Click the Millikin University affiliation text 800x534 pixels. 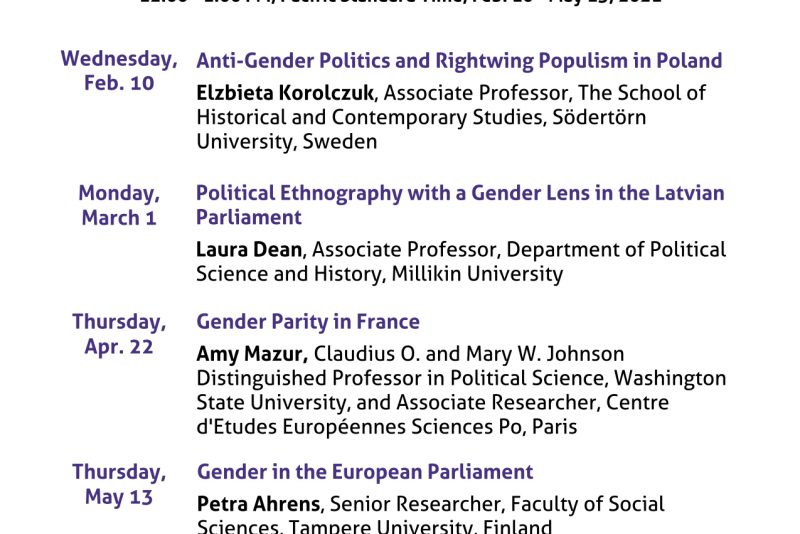(x=477, y=274)
